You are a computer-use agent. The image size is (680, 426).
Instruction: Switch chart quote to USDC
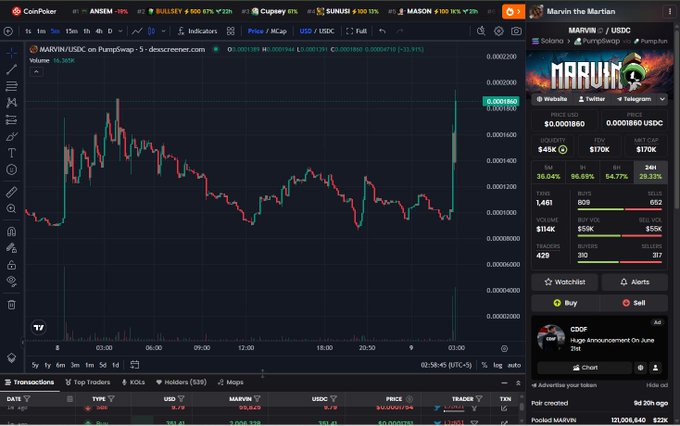tap(327, 31)
